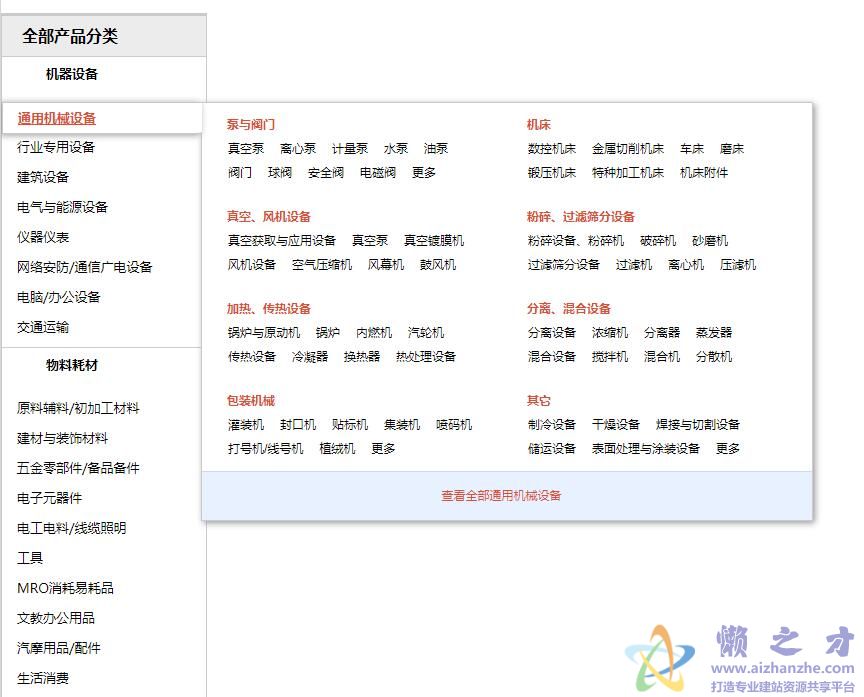Viewport: 864px width, 697px height.
Task: Open MRO消耗易耗品 category
Action: (65, 588)
